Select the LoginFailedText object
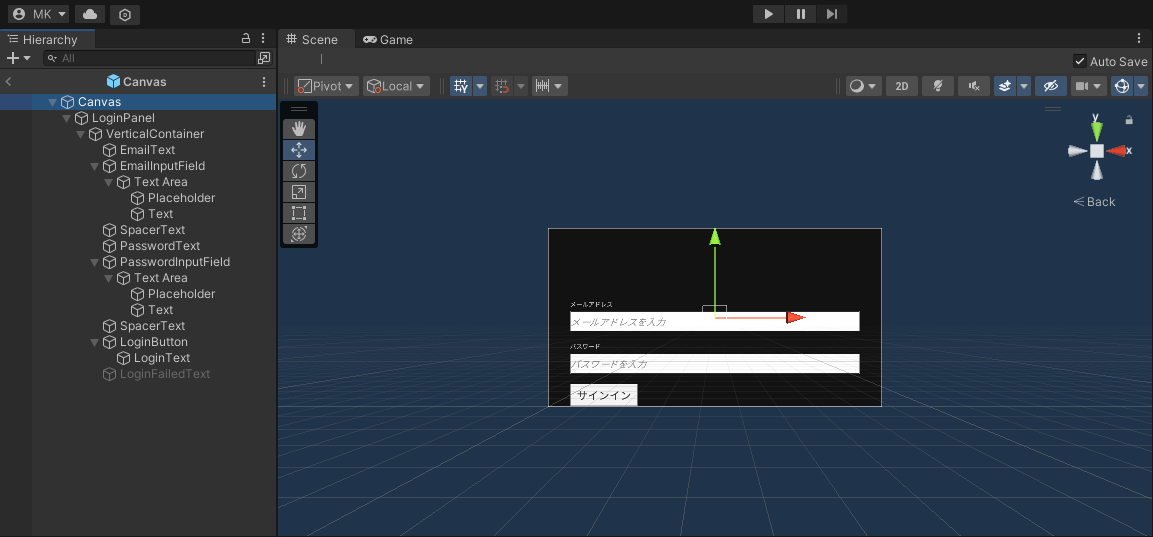This screenshot has height=537, width=1153. point(165,374)
